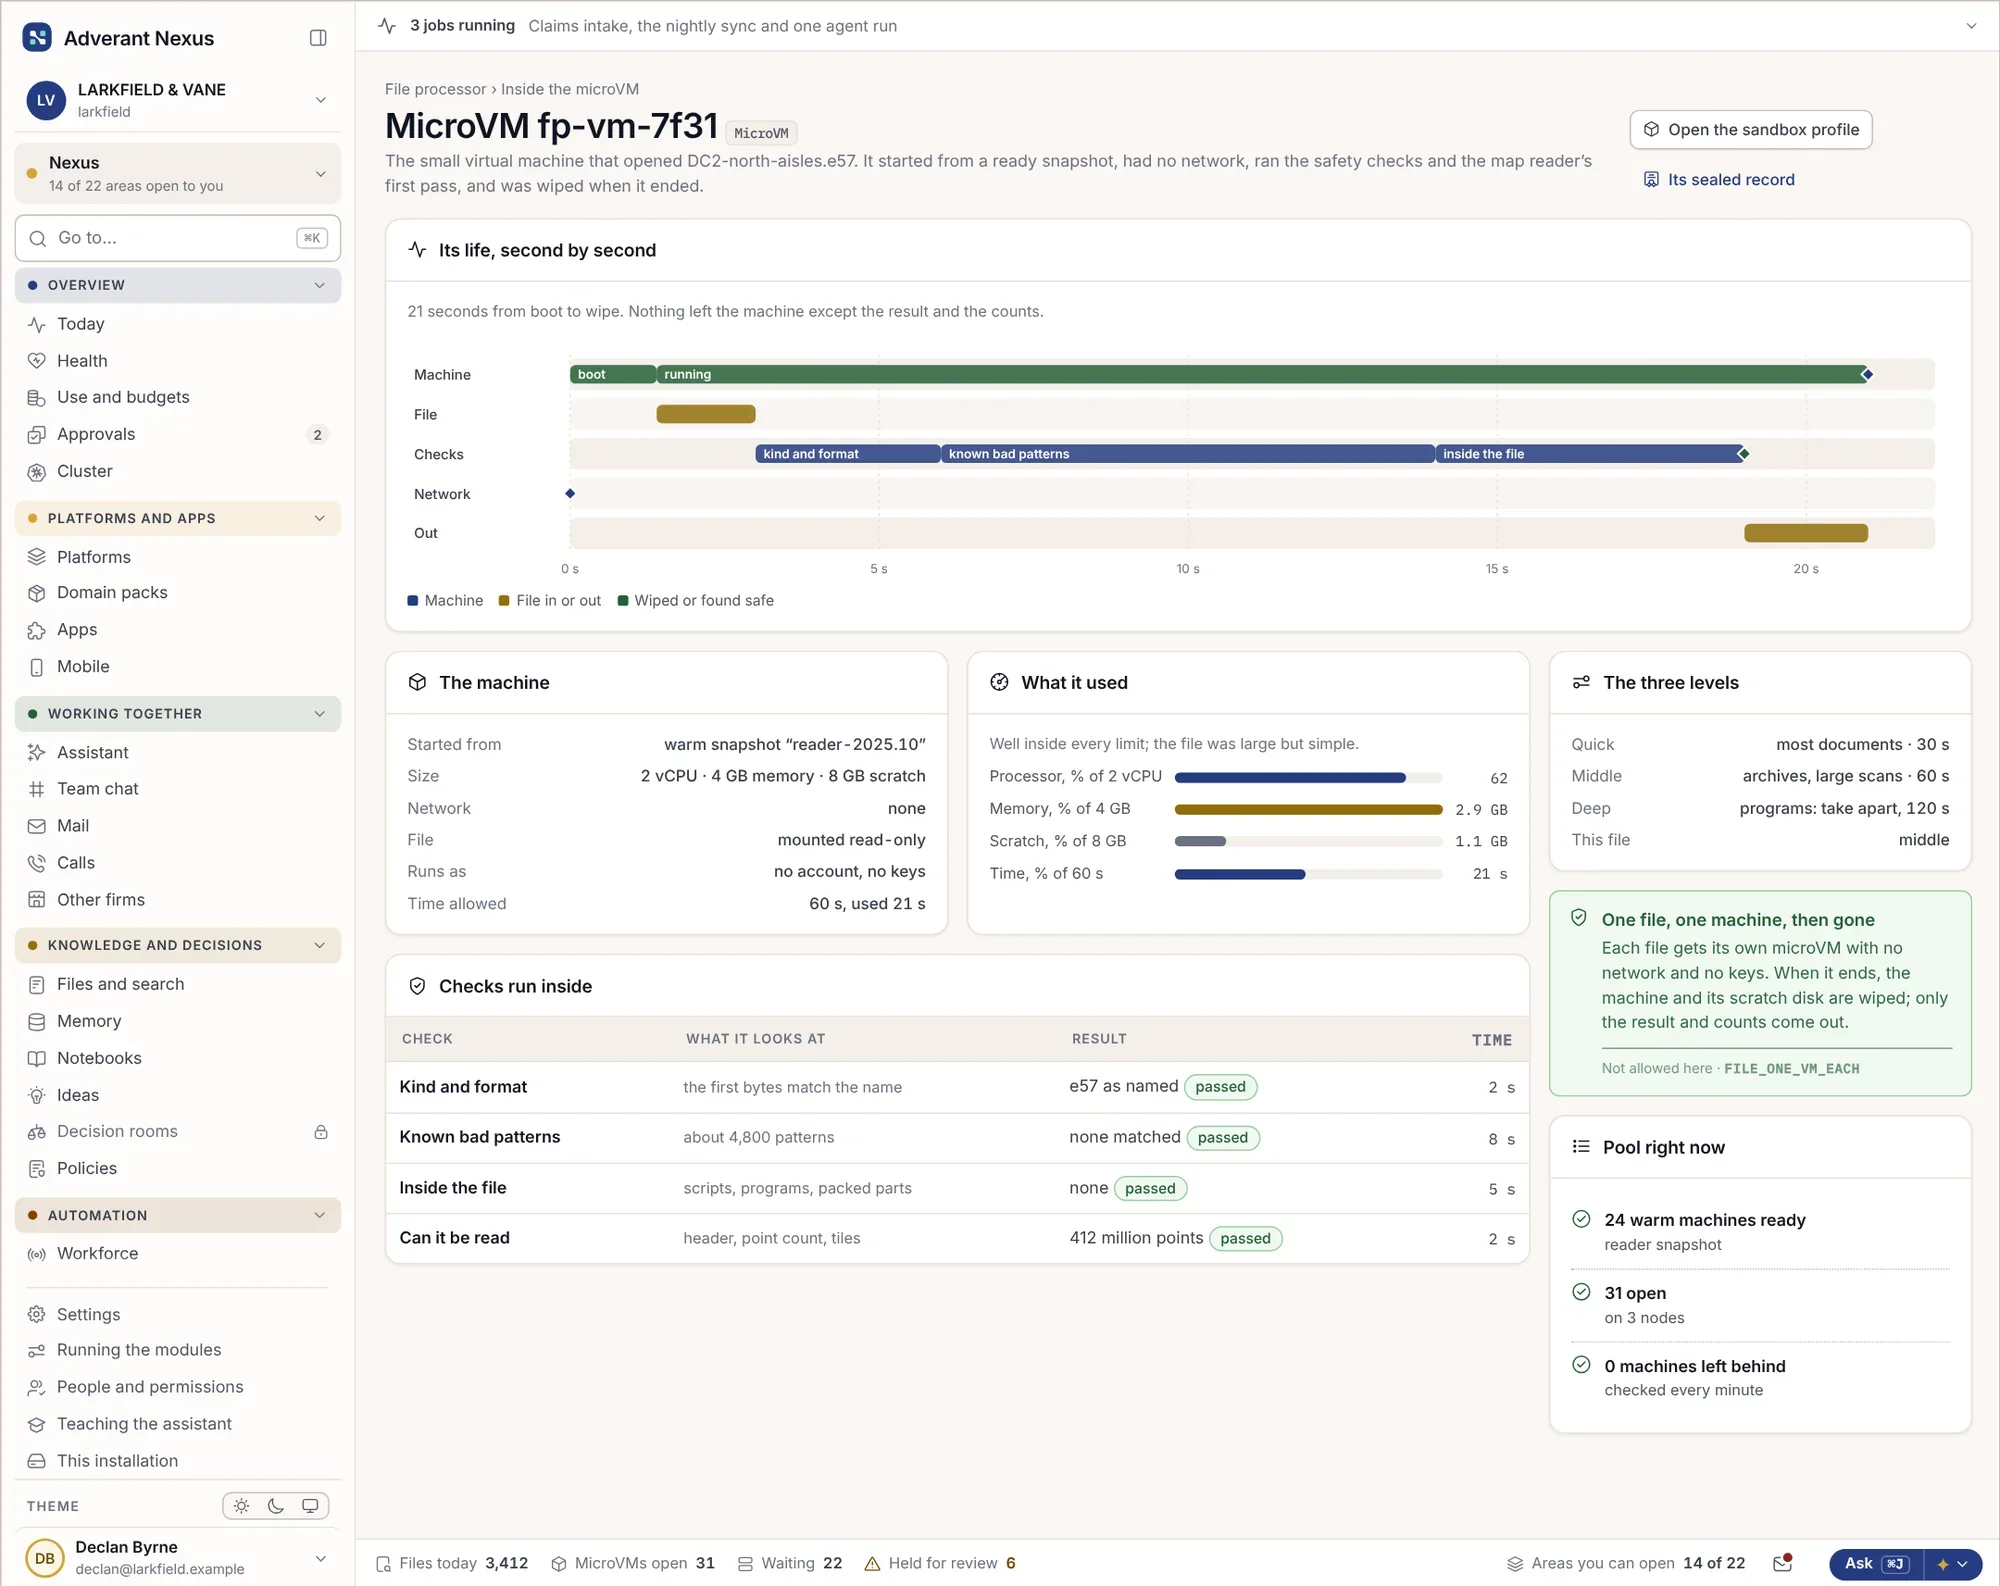Click the known bad patterns timeline bar
This screenshot has height=1586, width=2000.
1188,454
